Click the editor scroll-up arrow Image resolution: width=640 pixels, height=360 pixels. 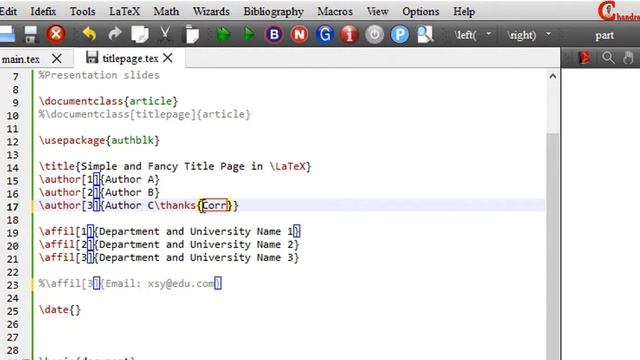(553, 76)
